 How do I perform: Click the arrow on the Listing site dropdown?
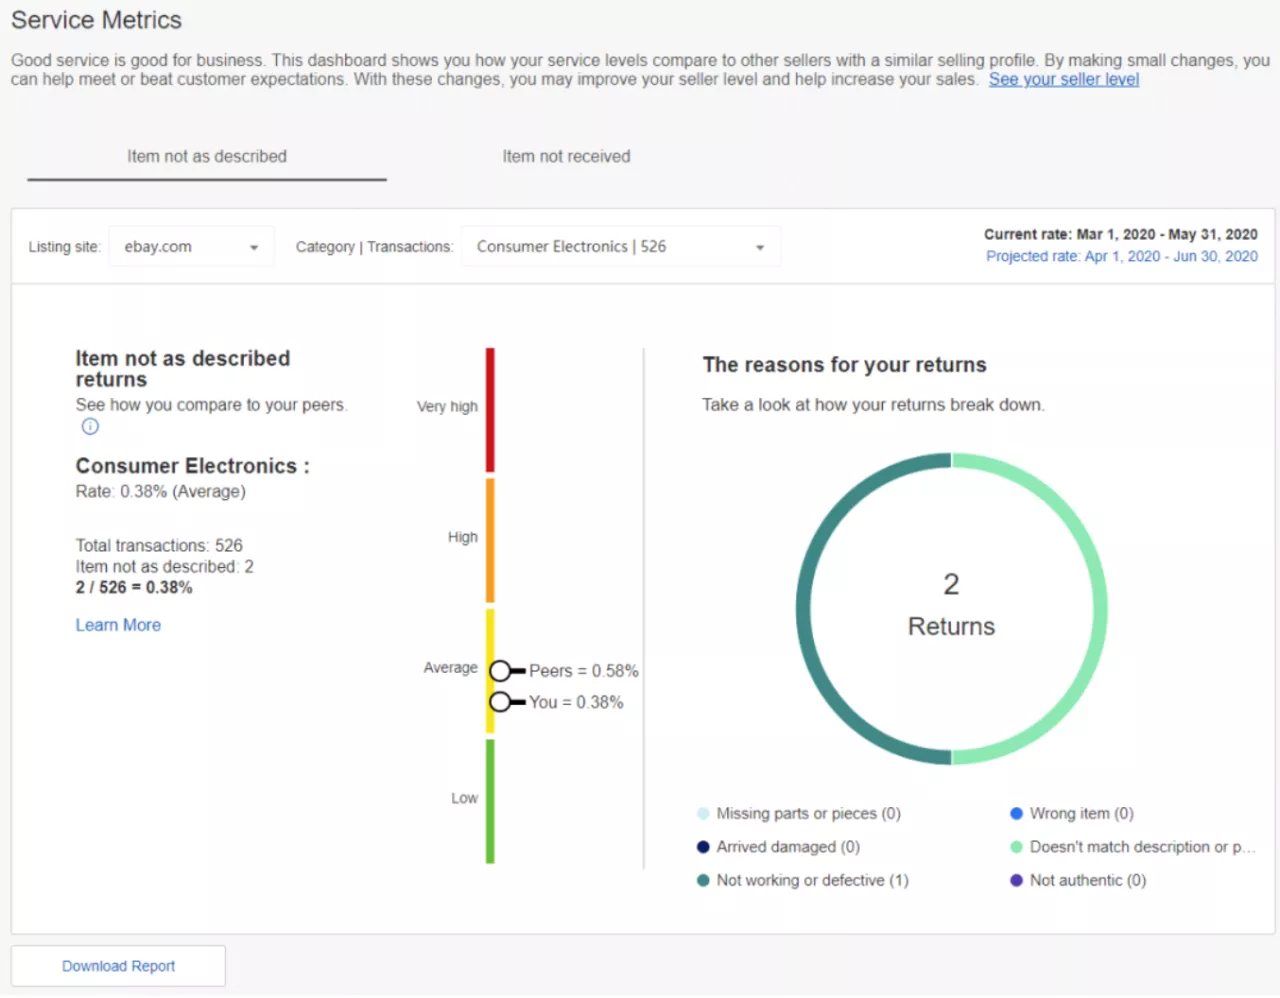coord(254,248)
